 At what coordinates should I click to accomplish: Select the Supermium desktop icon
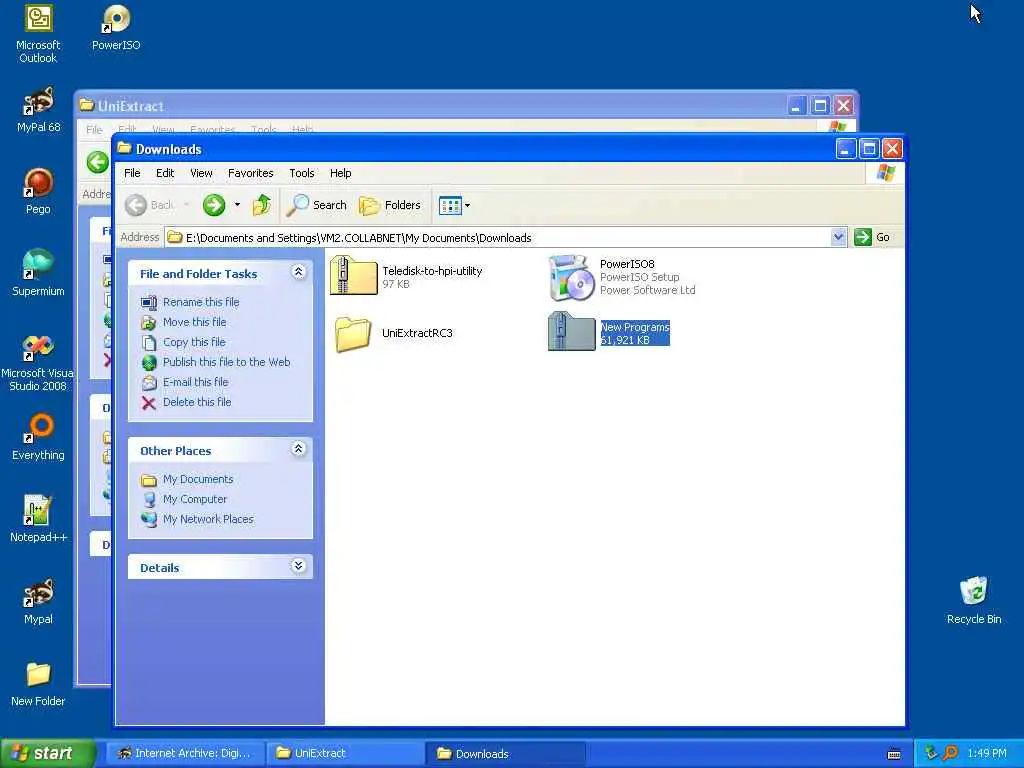(x=39, y=273)
